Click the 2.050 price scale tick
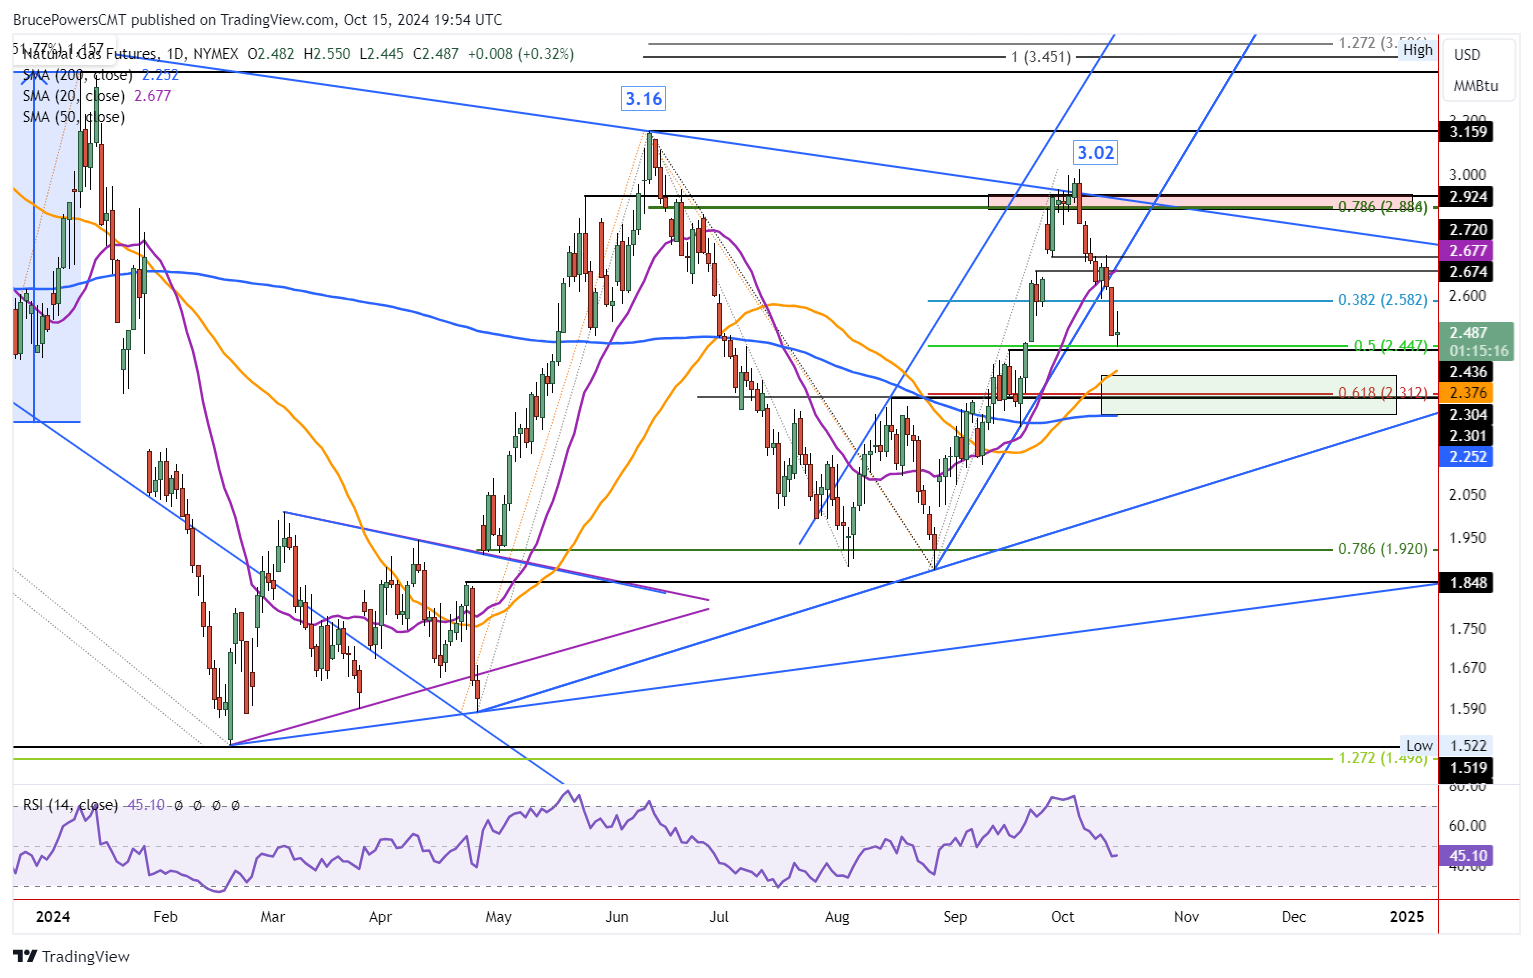Image resolution: width=1533 pixels, height=978 pixels. [x=1467, y=494]
